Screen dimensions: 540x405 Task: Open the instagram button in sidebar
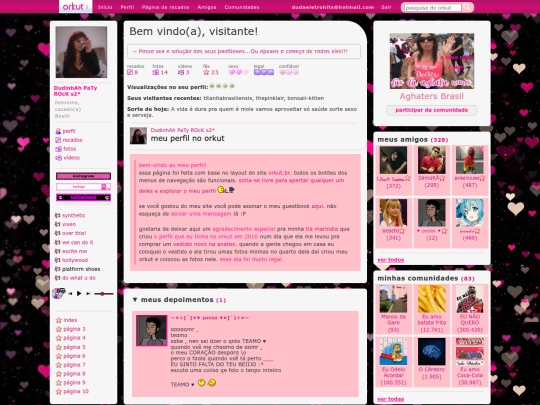coord(83,176)
